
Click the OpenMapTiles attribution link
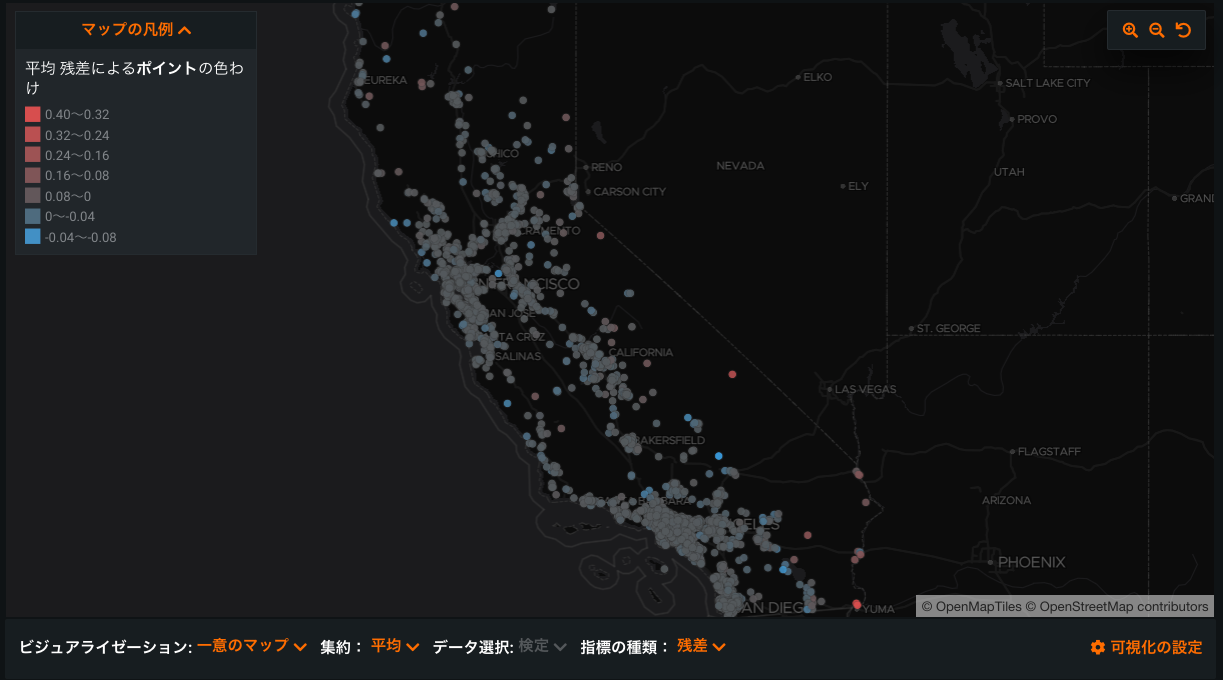[x=972, y=606]
